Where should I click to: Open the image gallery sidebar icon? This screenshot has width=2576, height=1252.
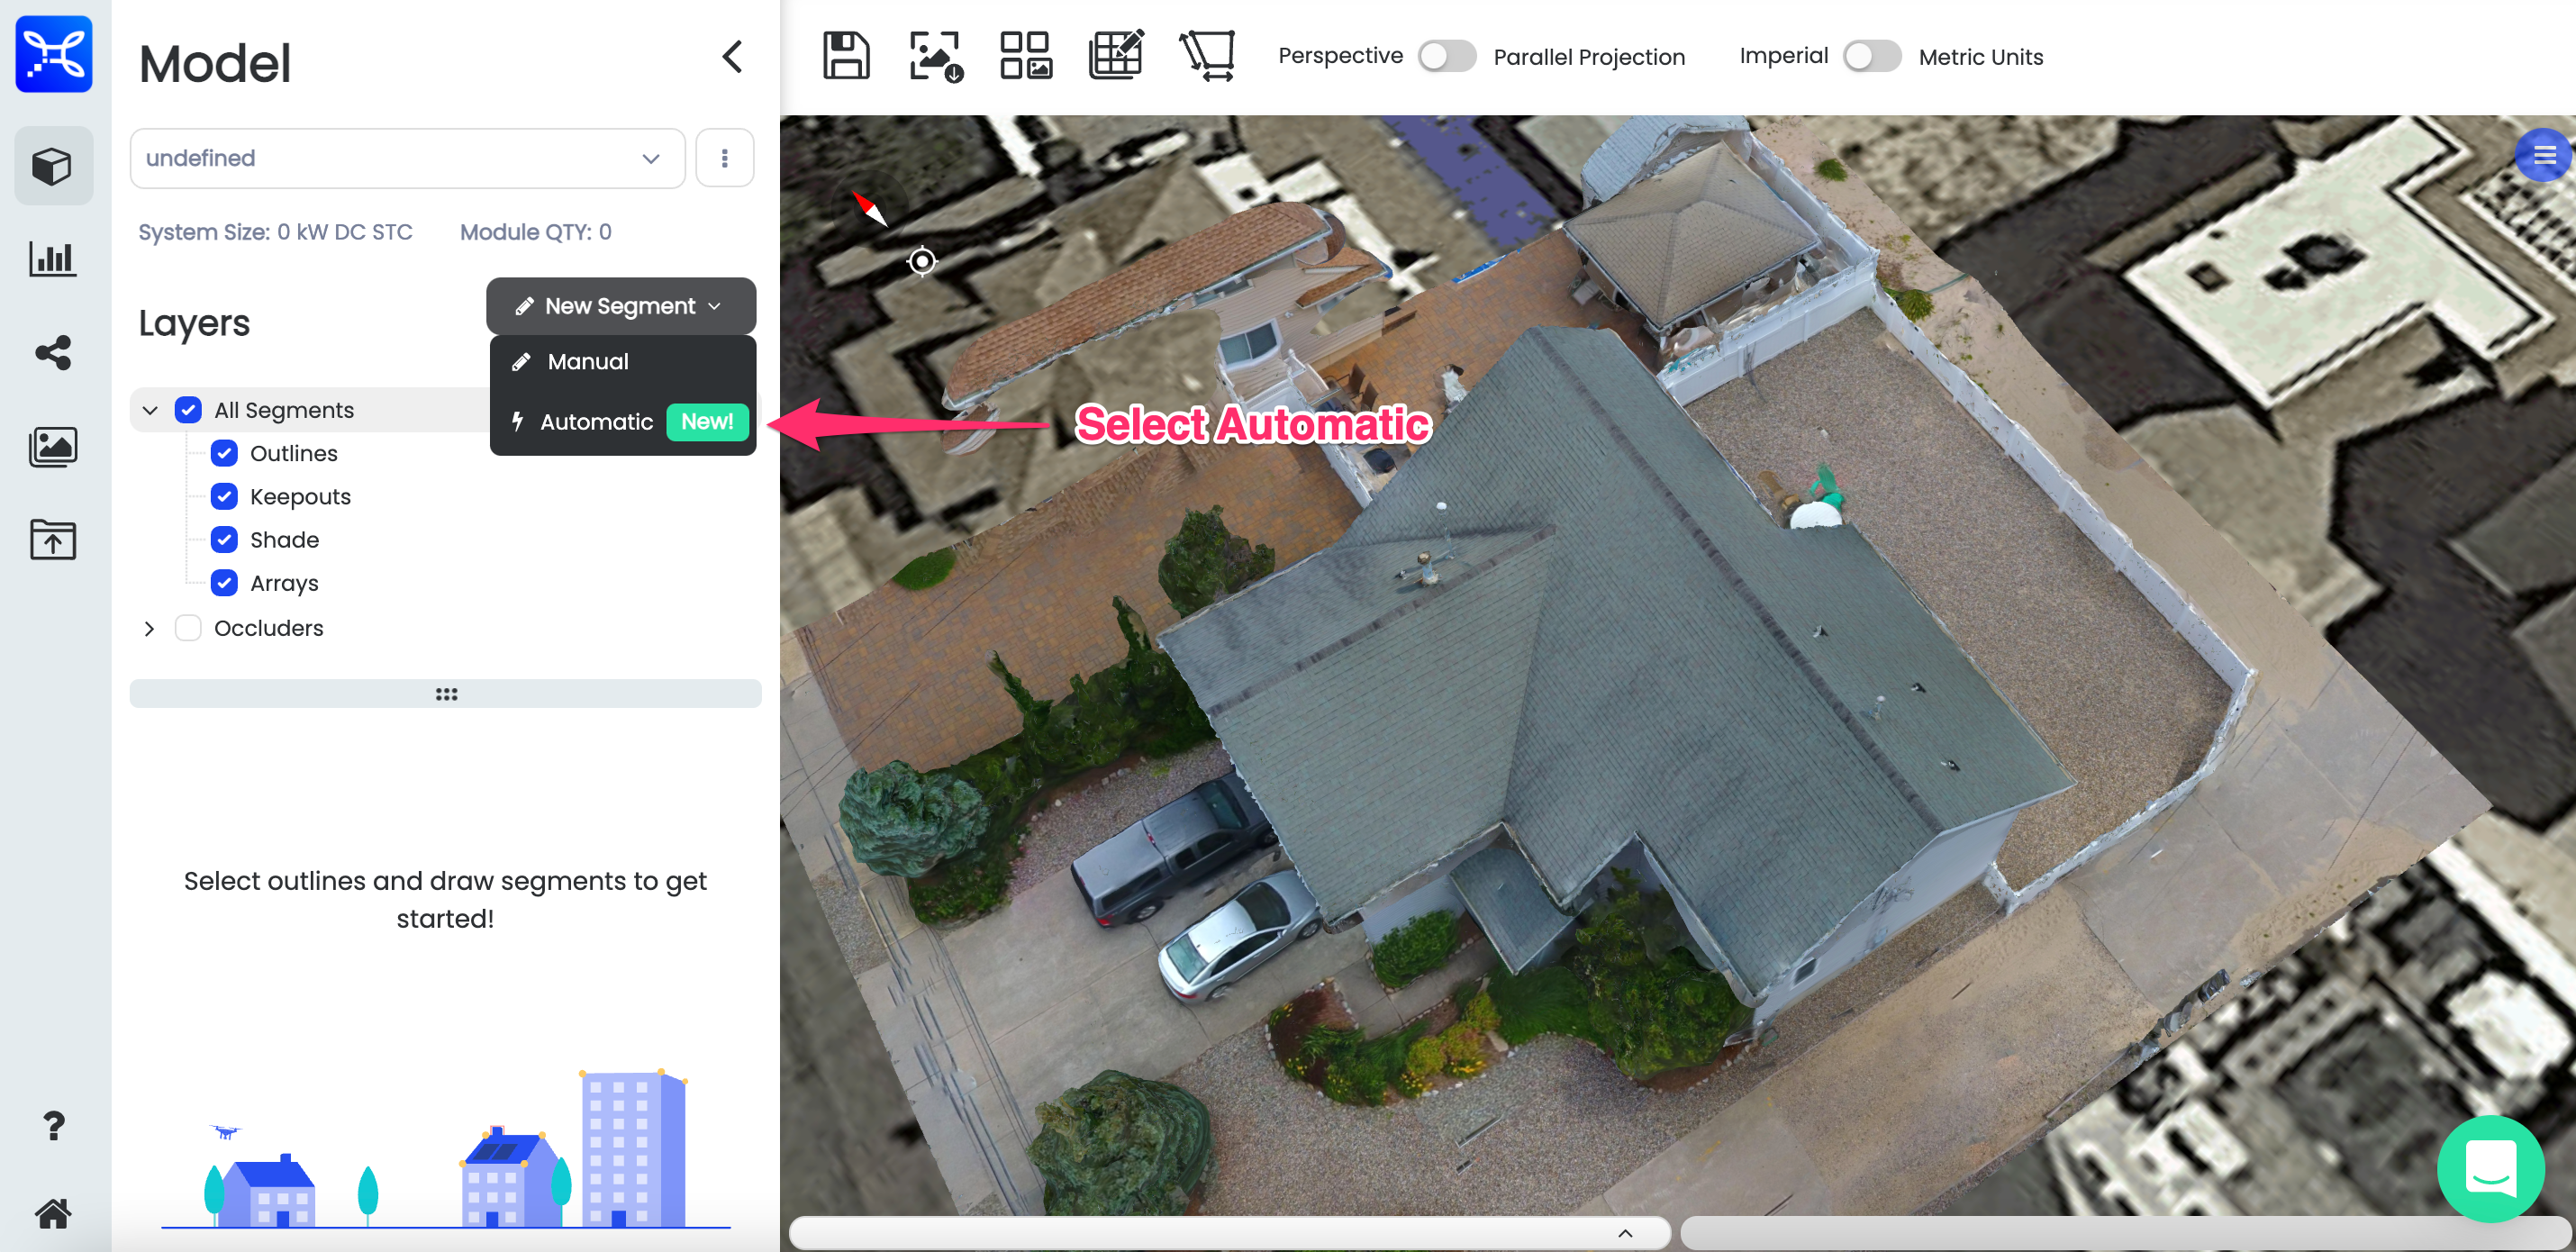[x=53, y=446]
